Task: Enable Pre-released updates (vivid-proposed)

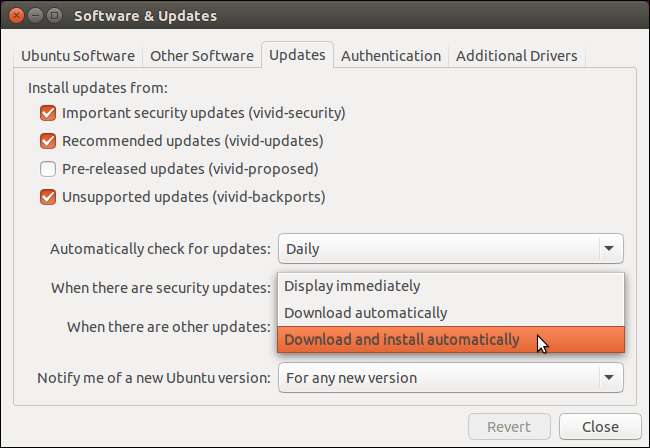Action: [48, 169]
